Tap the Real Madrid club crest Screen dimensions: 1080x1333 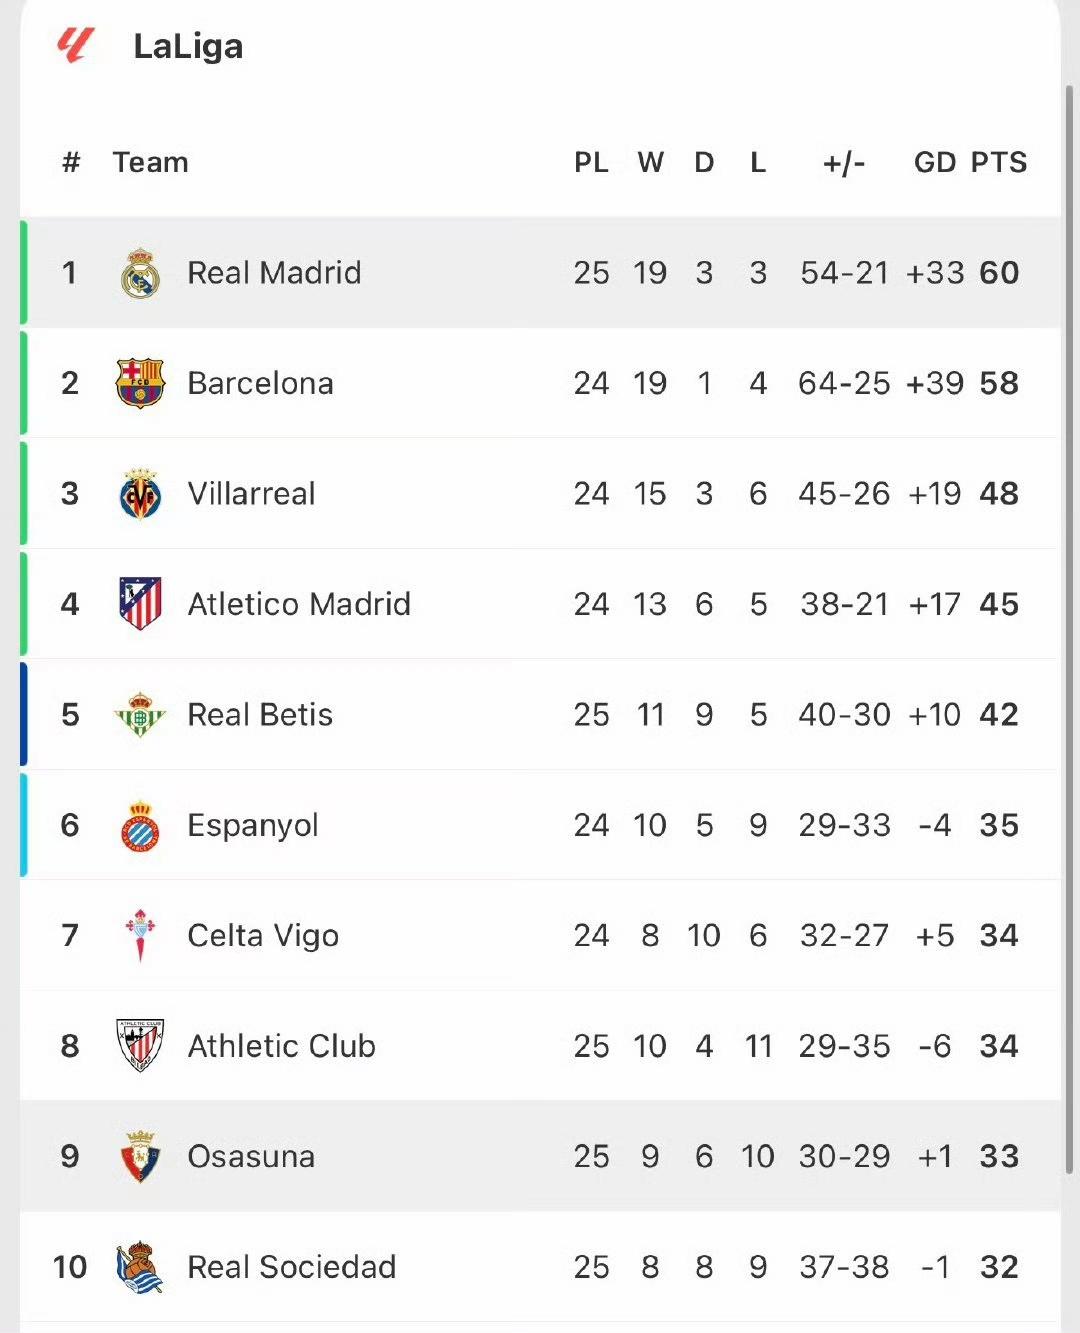(140, 273)
